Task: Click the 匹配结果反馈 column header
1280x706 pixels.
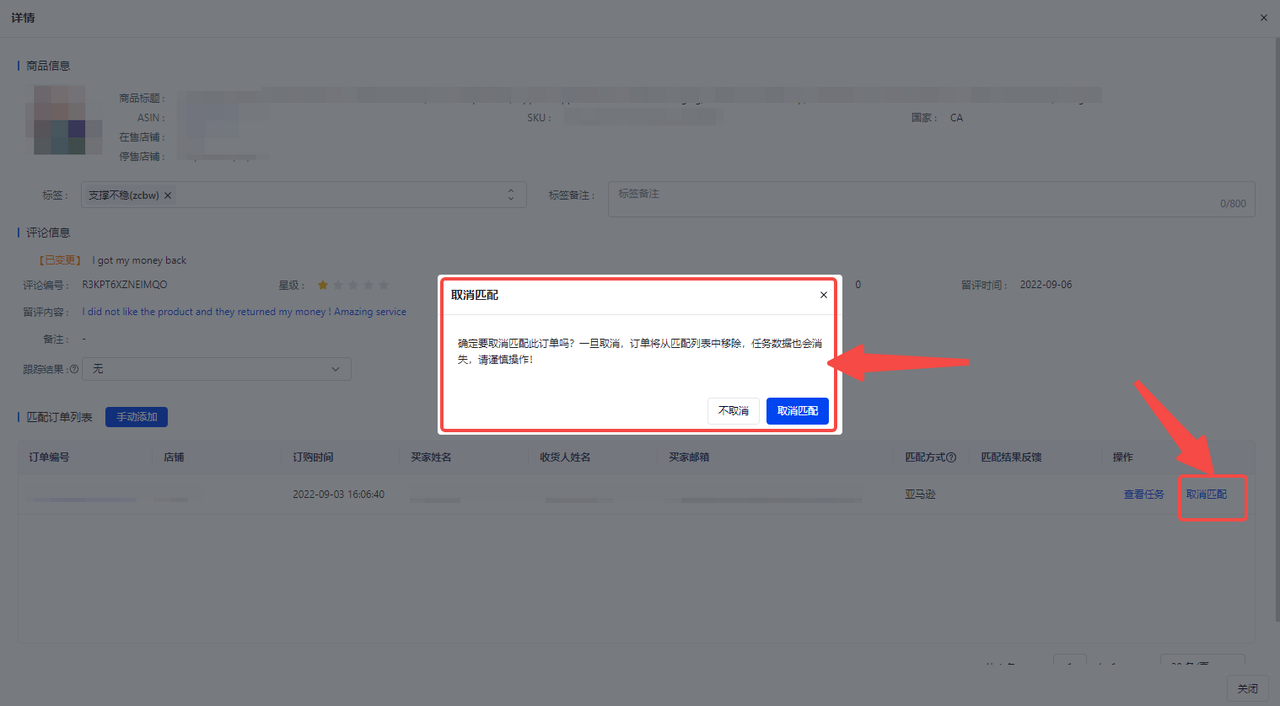Action: pos(1011,457)
